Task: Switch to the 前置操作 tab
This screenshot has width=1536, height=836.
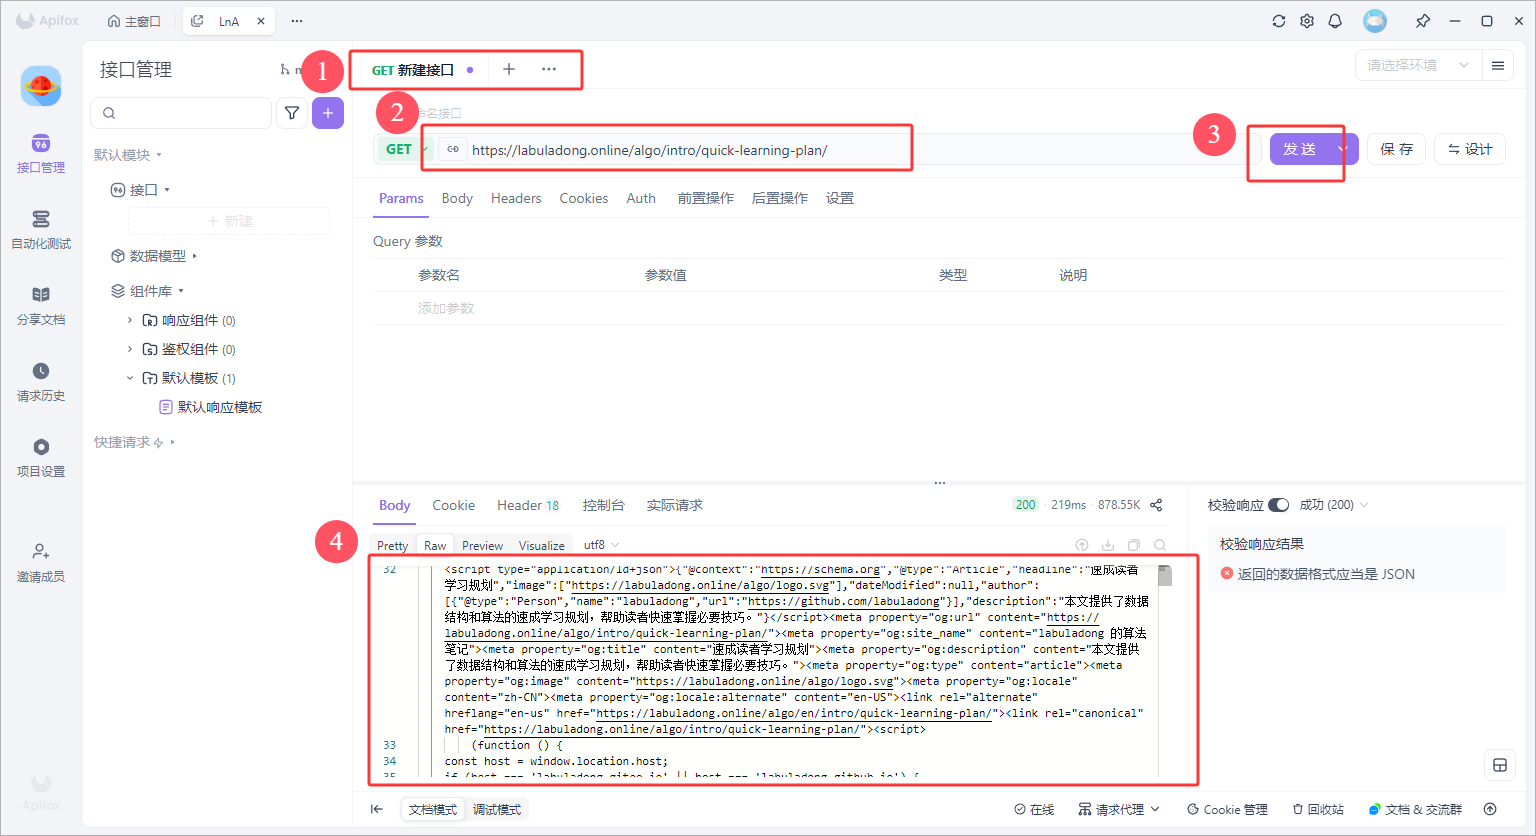Action: pos(706,198)
